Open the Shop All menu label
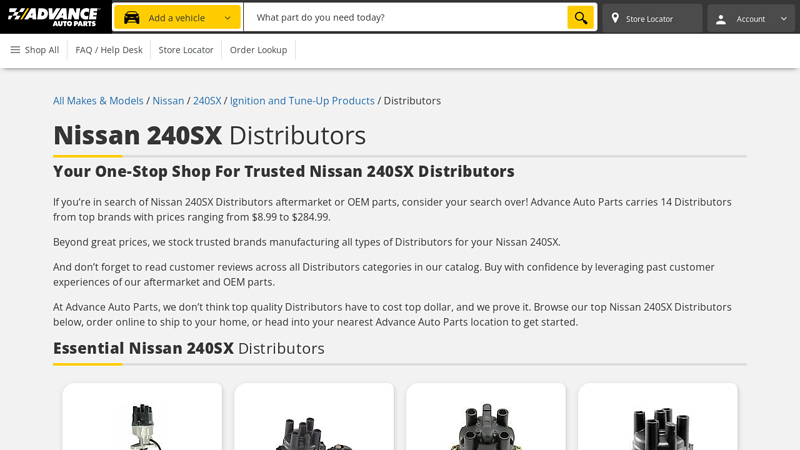The width and height of the screenshot is (800, 450). pyautogui.click(x=42, y=50)
